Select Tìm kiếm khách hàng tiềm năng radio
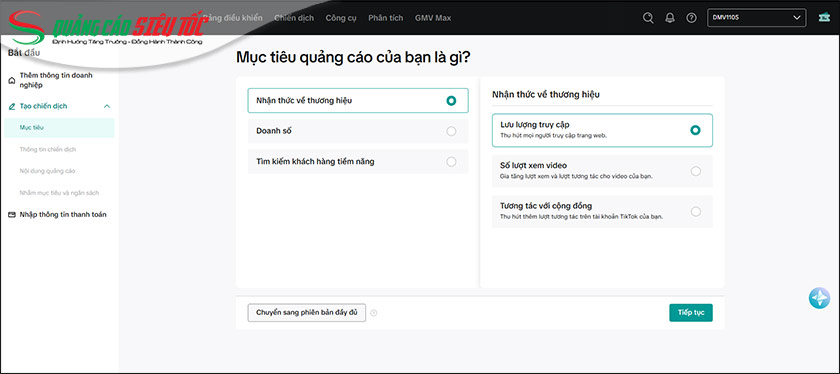This screenshot has width=840, height=374. 451,161
